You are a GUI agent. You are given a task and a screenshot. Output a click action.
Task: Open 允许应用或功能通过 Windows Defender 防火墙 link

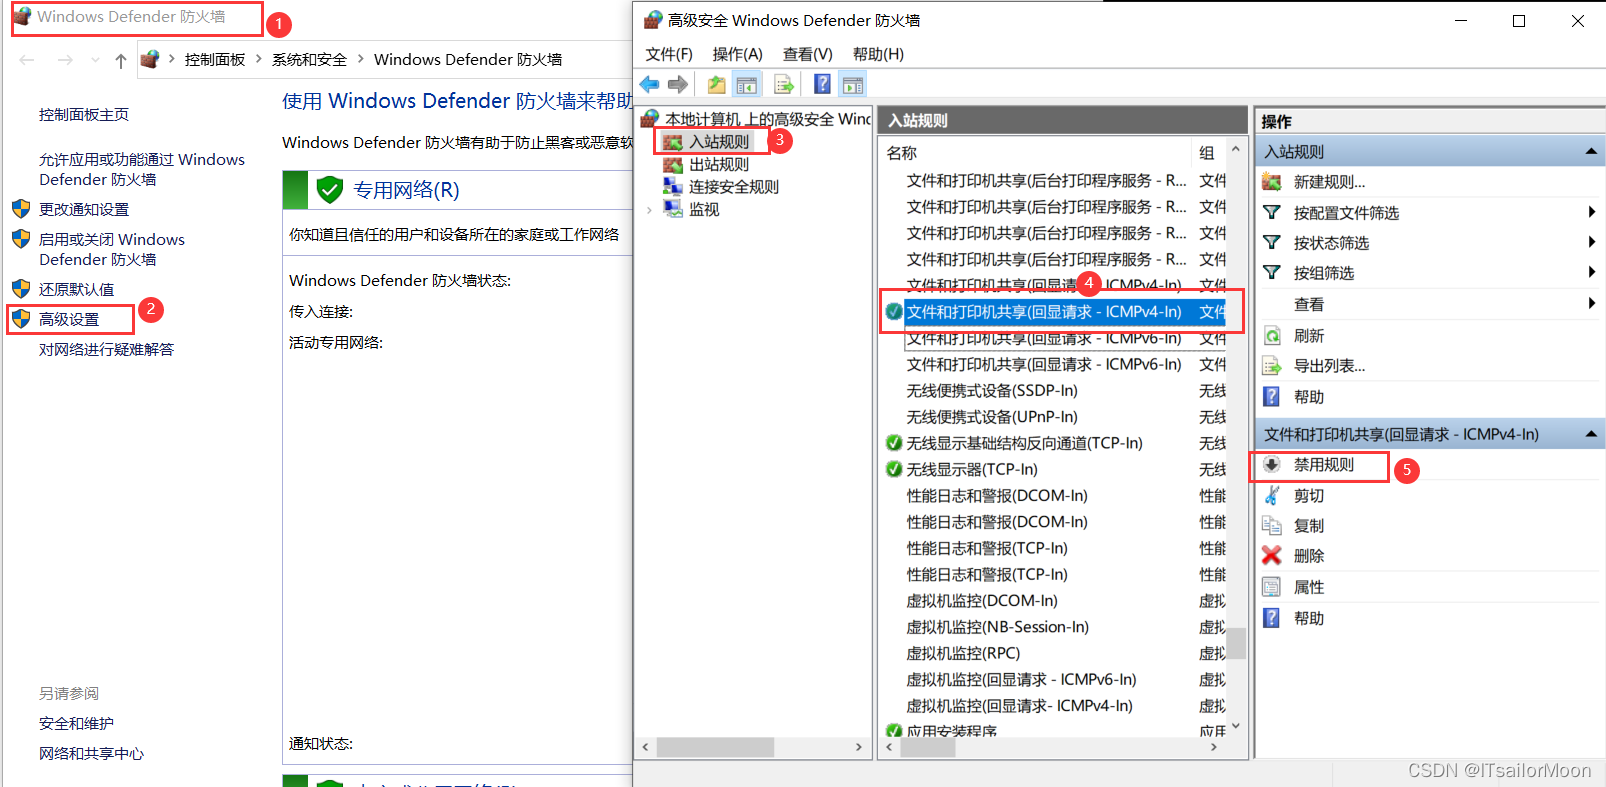point(142,169)
